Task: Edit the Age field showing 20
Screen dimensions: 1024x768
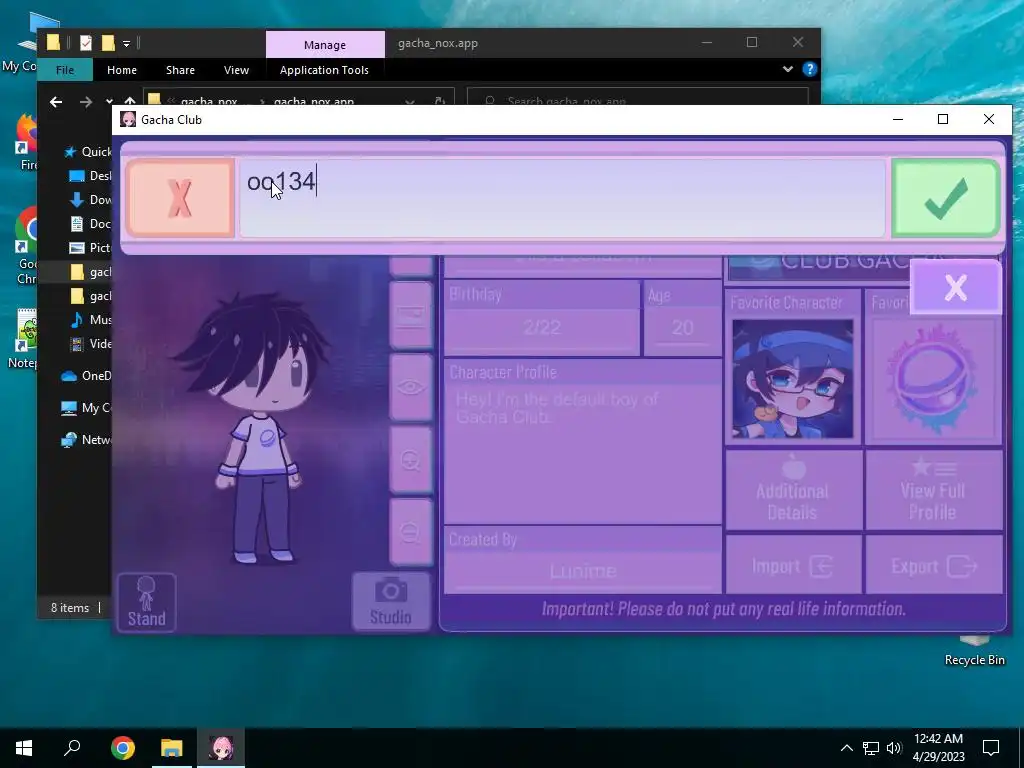Action: 682,327
